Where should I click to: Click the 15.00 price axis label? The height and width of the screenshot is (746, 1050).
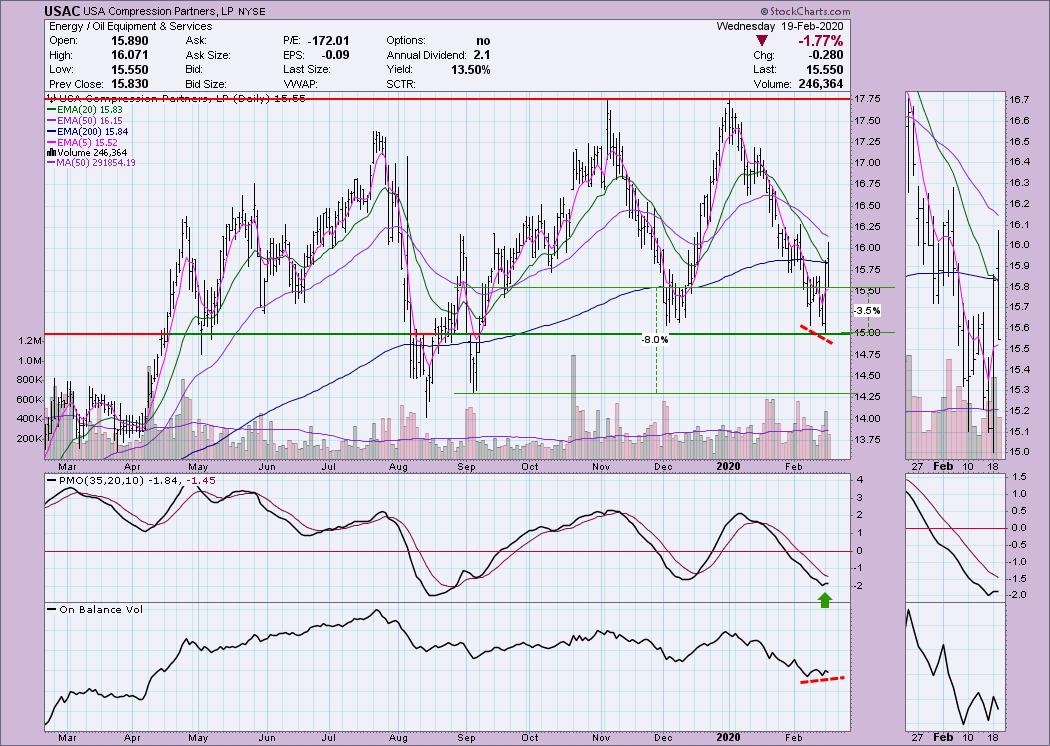[869, 333]
